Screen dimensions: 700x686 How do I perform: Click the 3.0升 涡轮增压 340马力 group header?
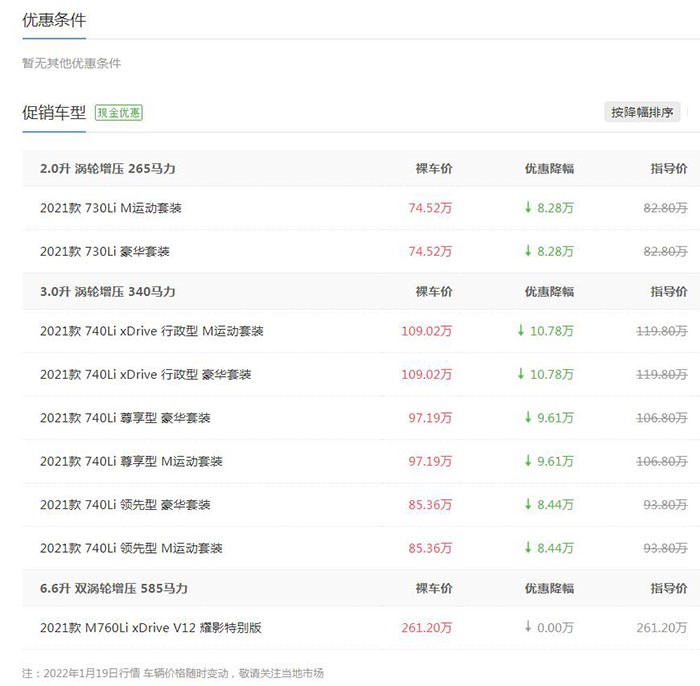pyautogui.click(x=108, y=292)
